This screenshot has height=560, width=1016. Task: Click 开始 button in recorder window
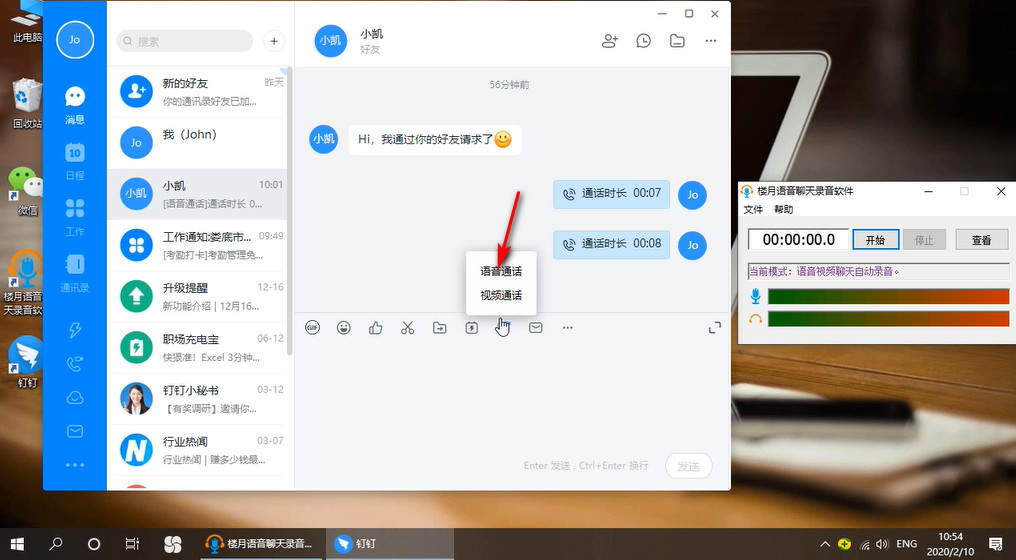tap(875, 239)
